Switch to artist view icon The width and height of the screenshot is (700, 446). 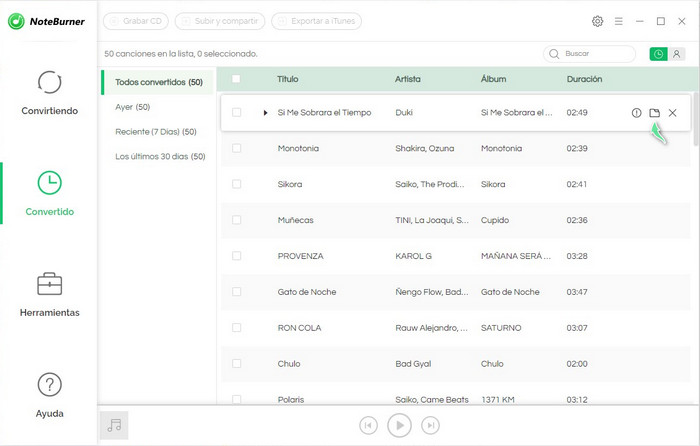pyautogui.click(x=676, y=54)
